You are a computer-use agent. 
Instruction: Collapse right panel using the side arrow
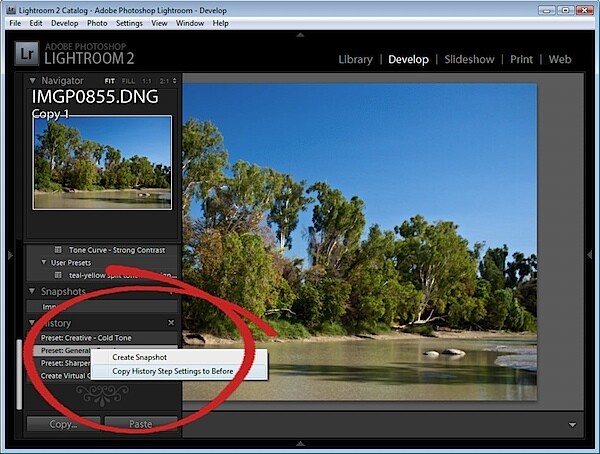[590, 255]
